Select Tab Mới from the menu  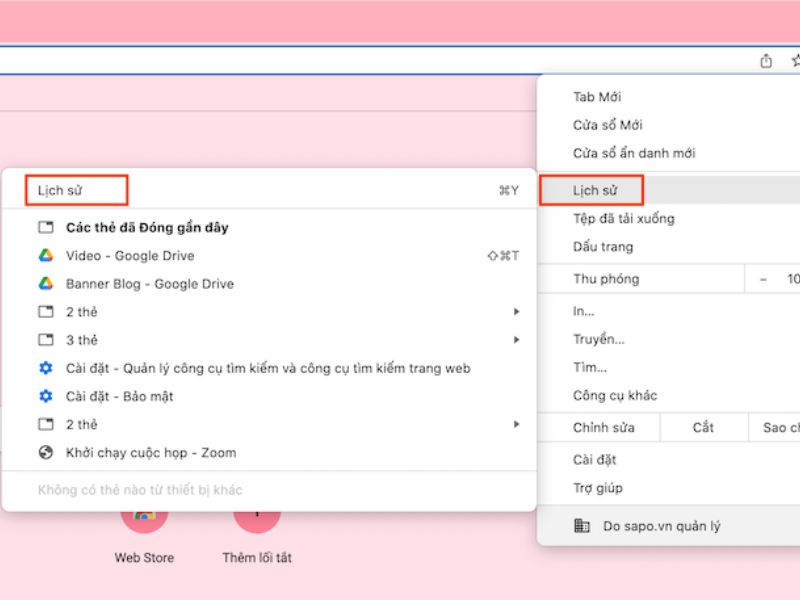(597, 97)
